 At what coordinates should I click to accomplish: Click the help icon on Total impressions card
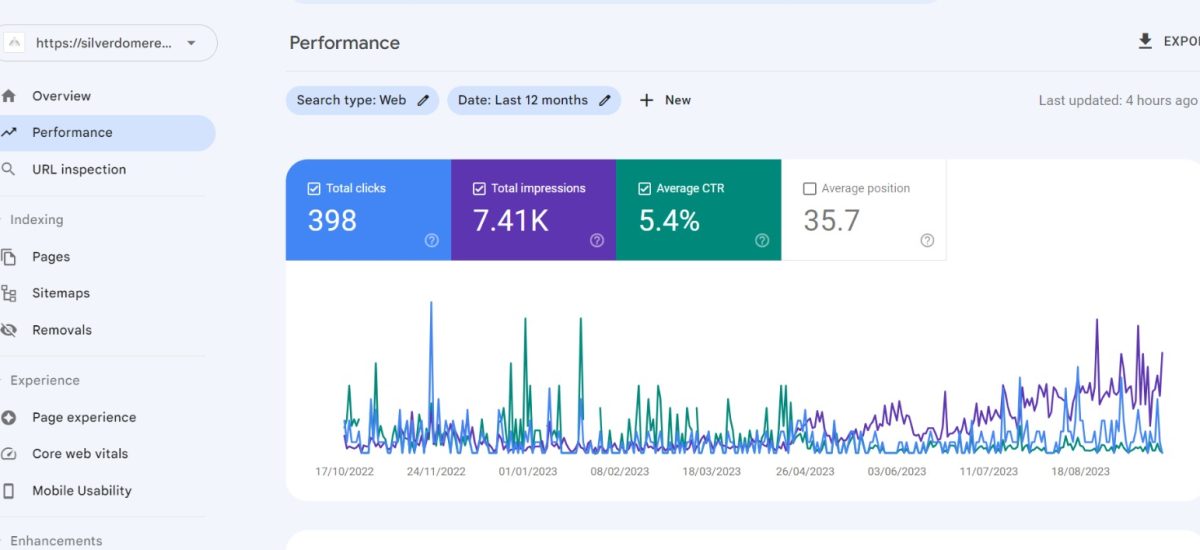pyautogui.click(x=597, y=240)
